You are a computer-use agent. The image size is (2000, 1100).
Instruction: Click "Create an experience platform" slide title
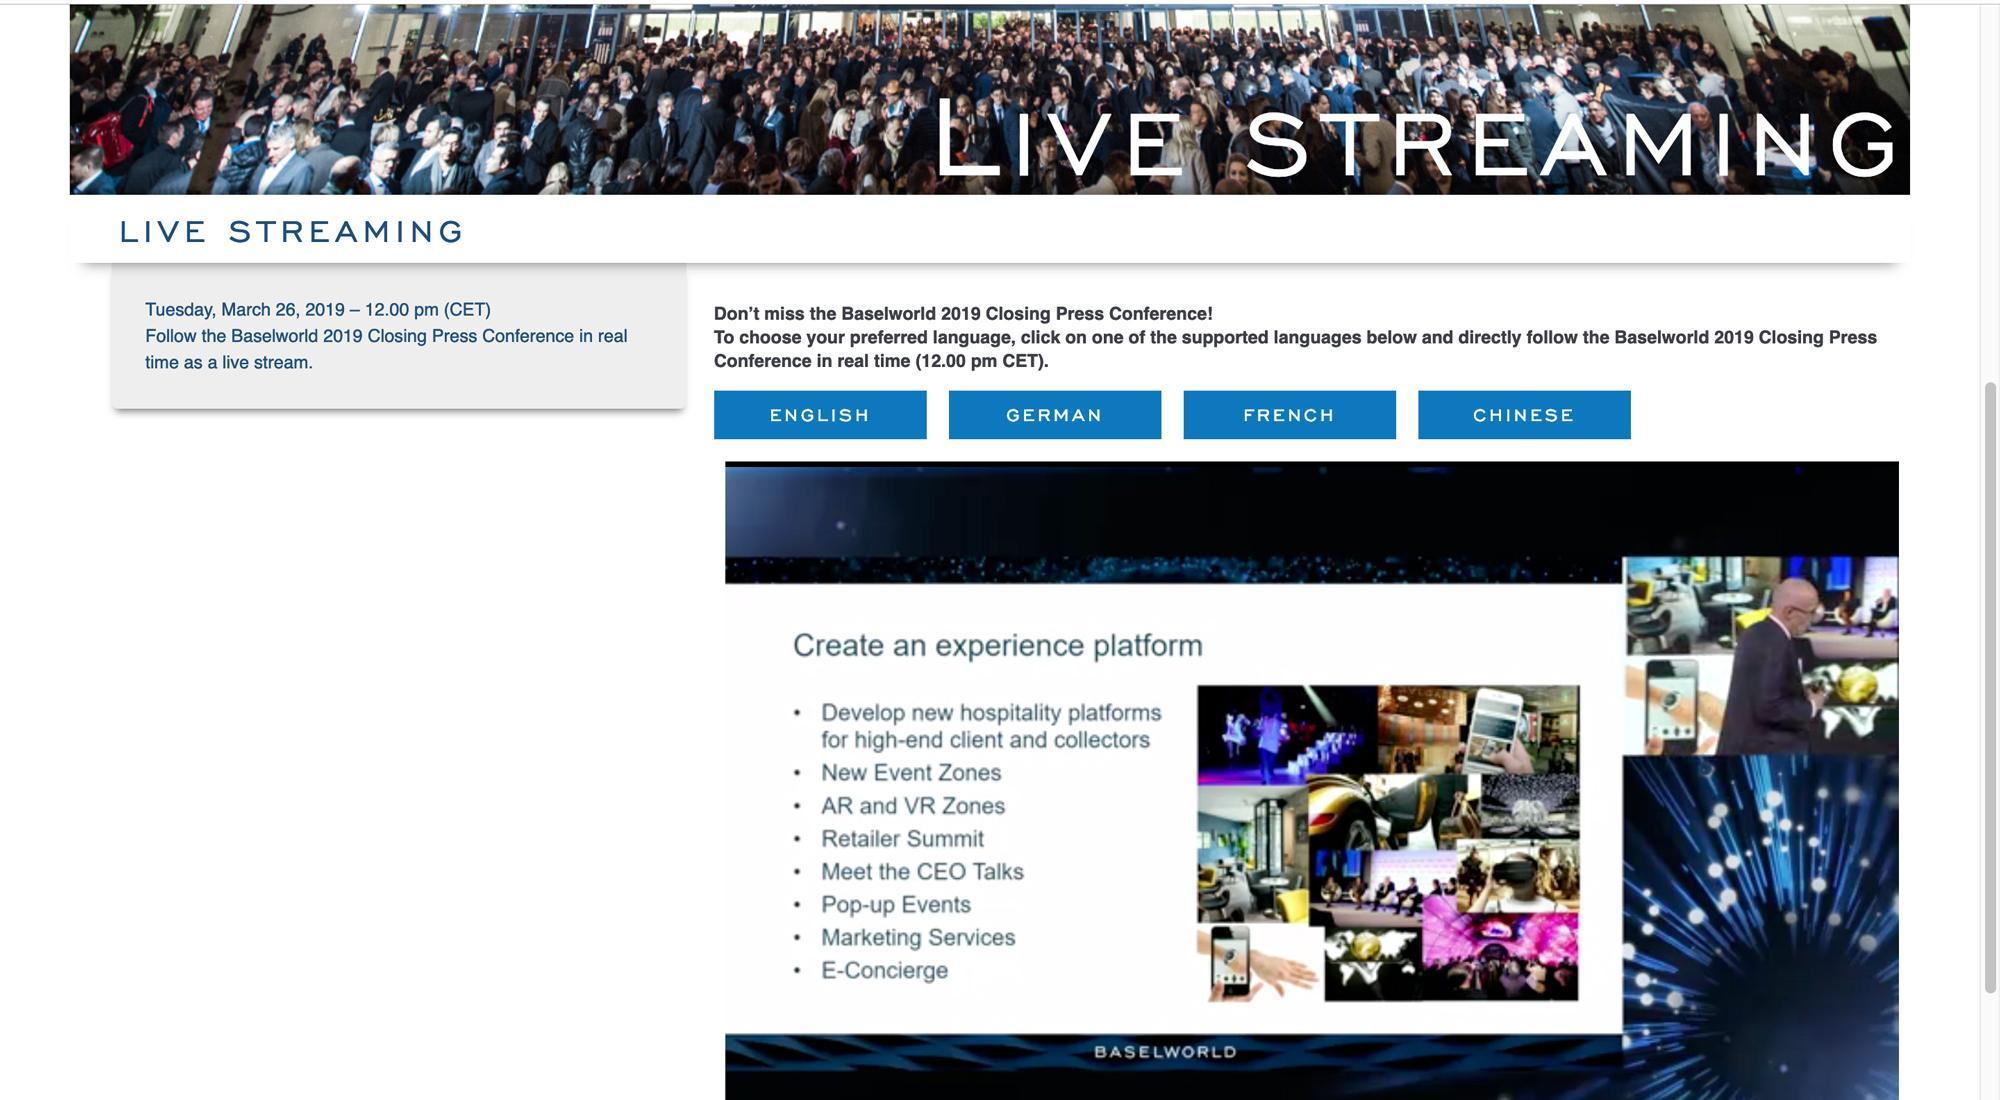998,646
